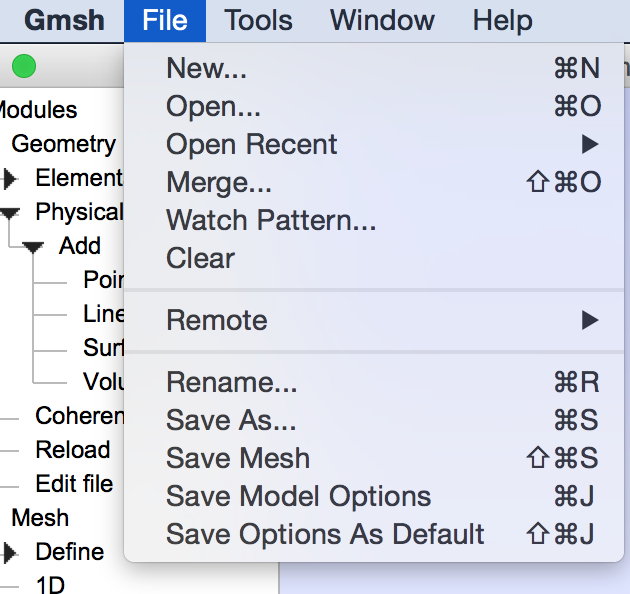
Task: Select the Point item under Add
Action: [x=104, y=280]
